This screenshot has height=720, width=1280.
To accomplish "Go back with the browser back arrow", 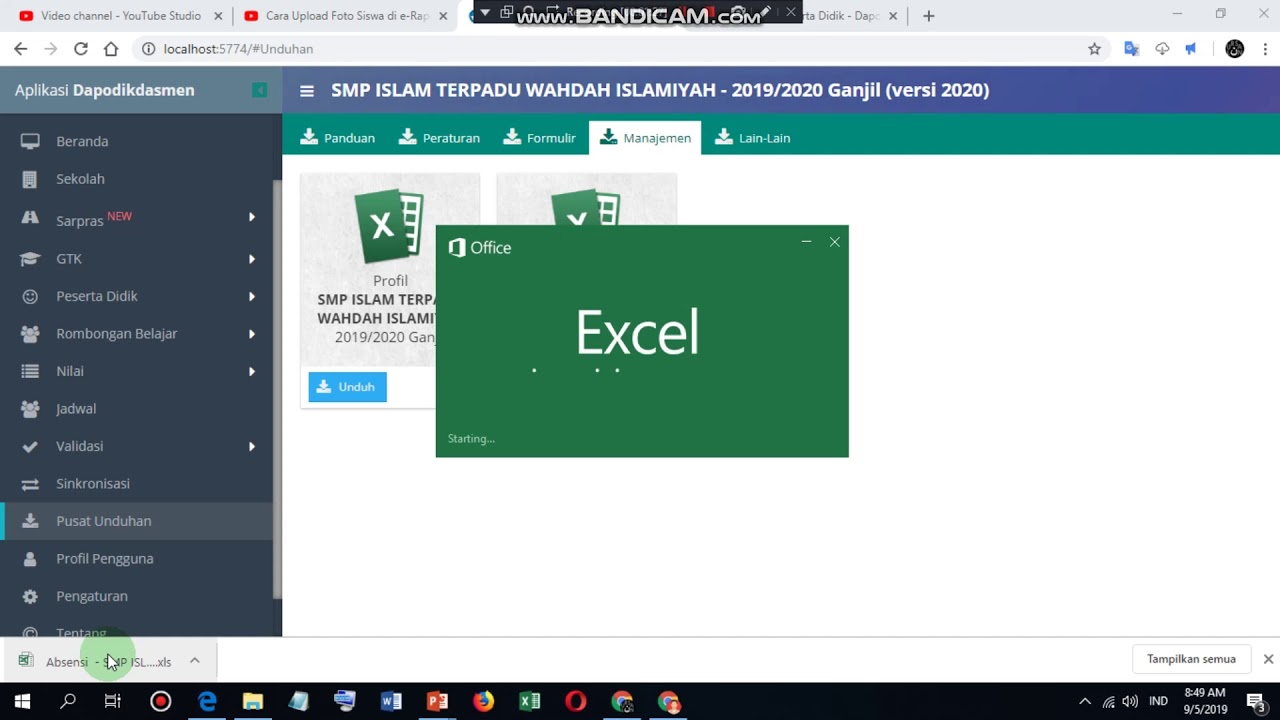I will [21, 49].
